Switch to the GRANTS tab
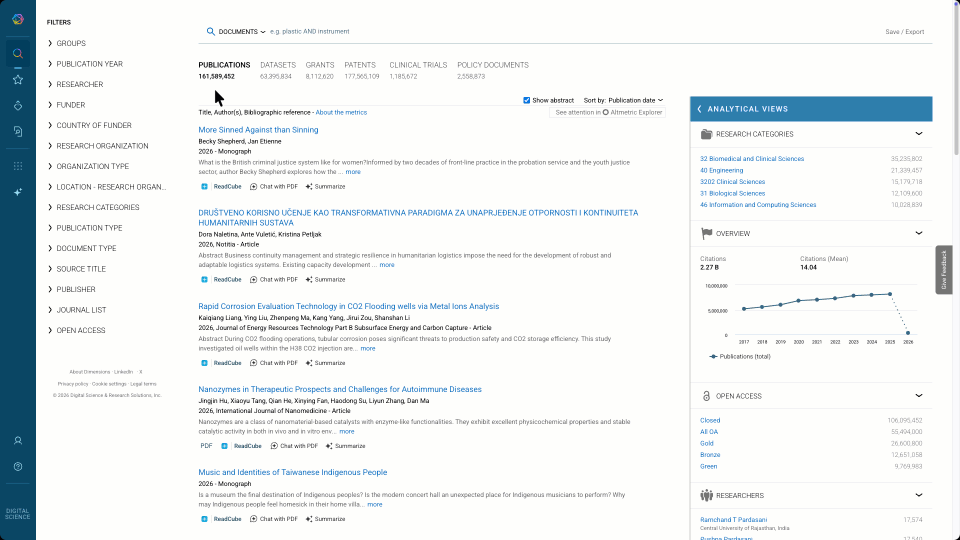 pyautogui.click(x=320, y=70)
